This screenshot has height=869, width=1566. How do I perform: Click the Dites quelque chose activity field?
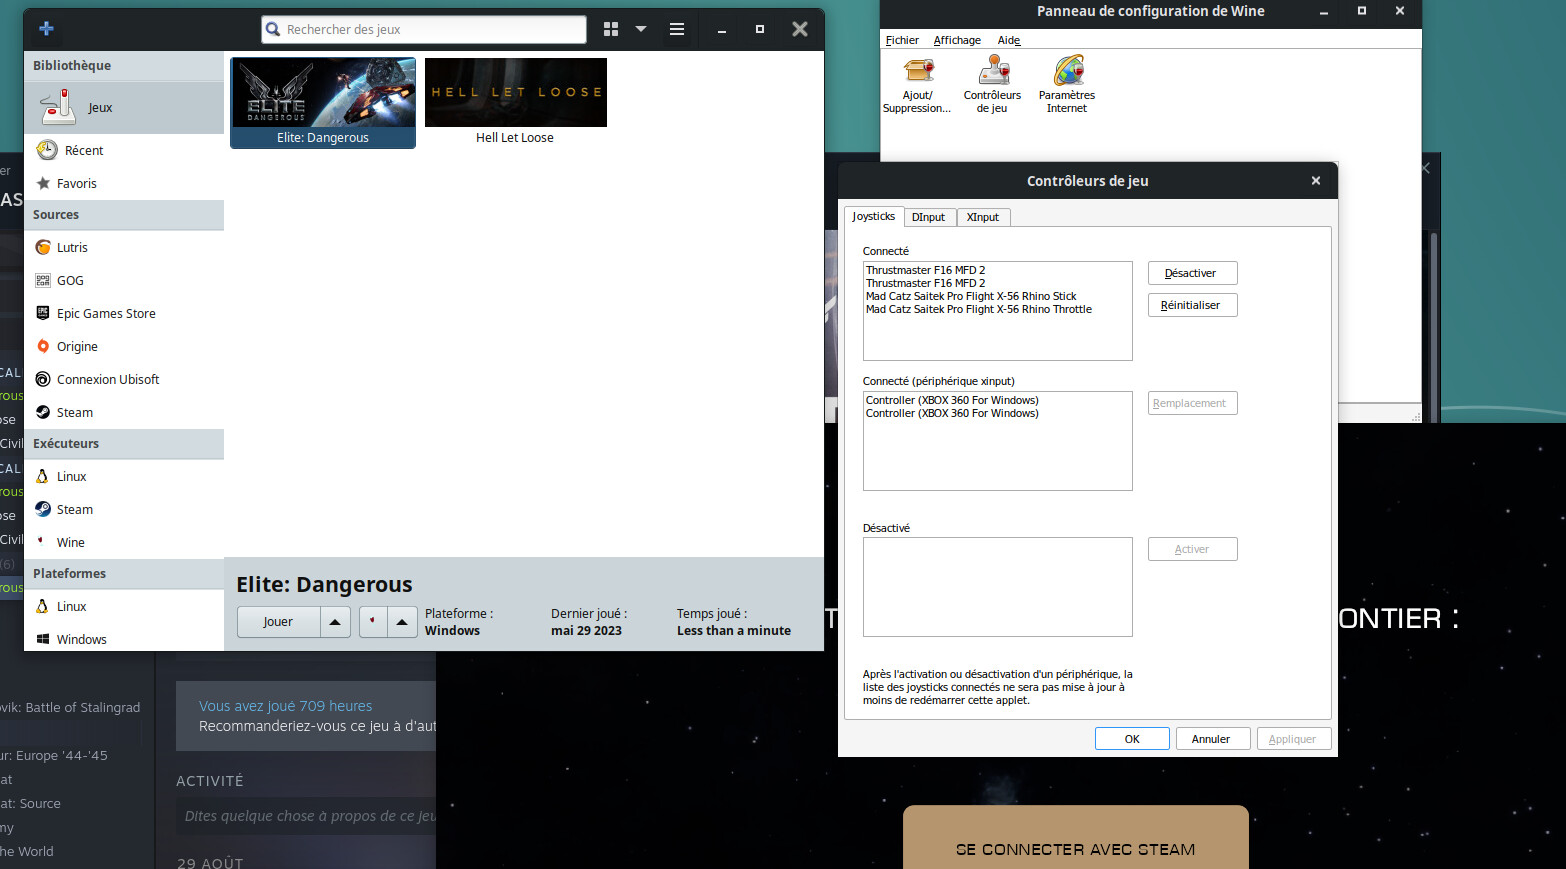point(308,816)
